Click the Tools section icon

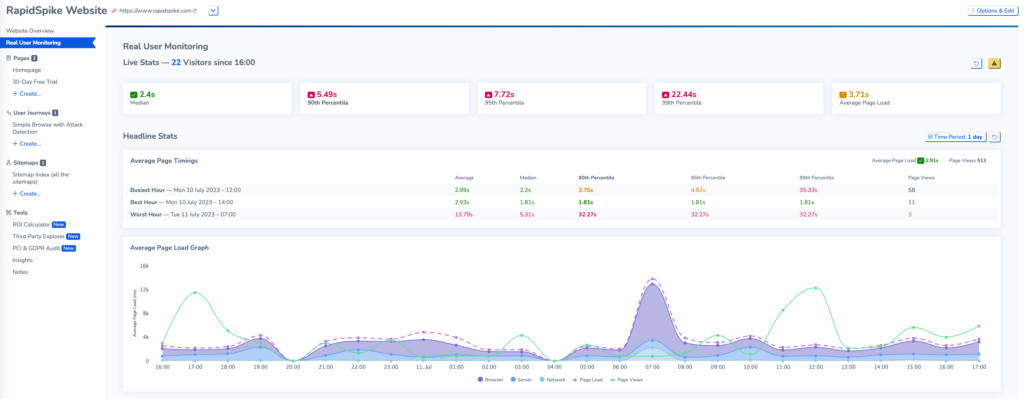coord(8,212)
